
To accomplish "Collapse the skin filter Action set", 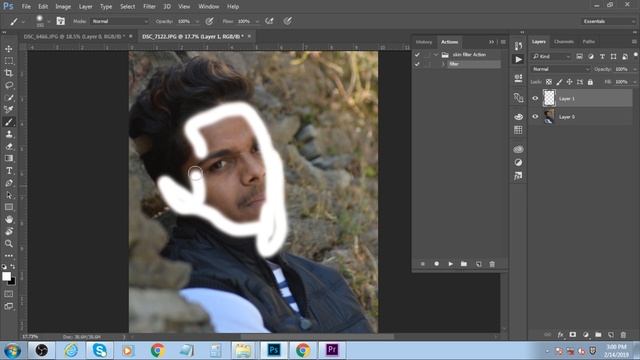I will click(x=436, y=55).
